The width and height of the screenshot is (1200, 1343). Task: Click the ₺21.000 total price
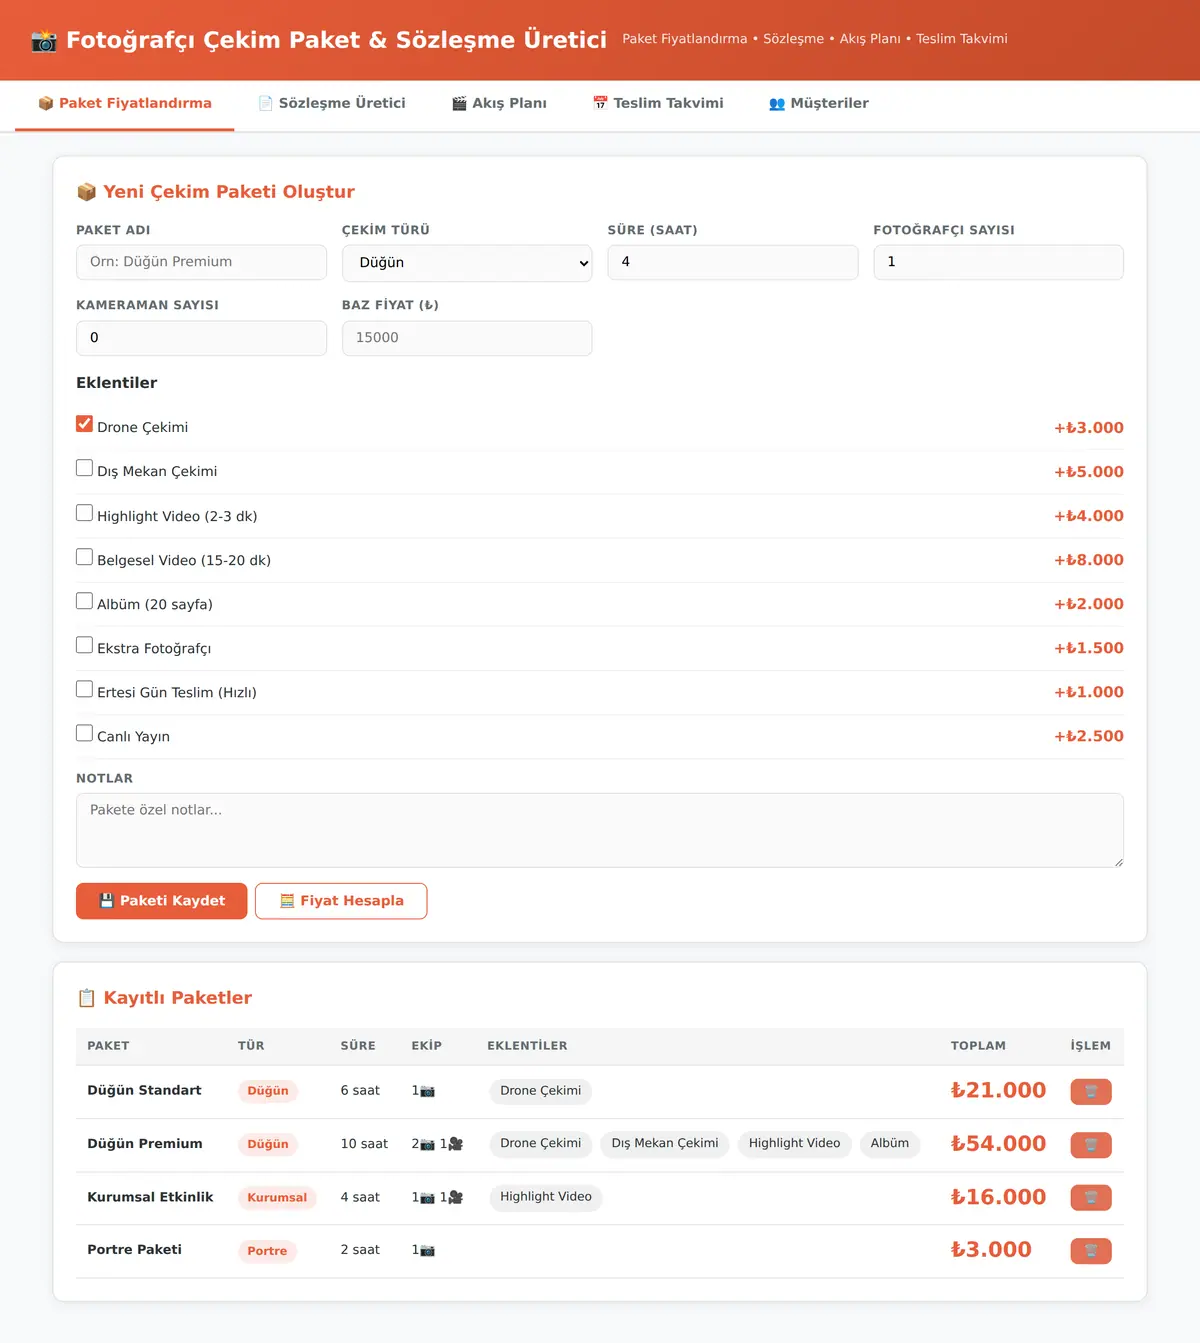pyautogui.click(x=998, y=1091)
